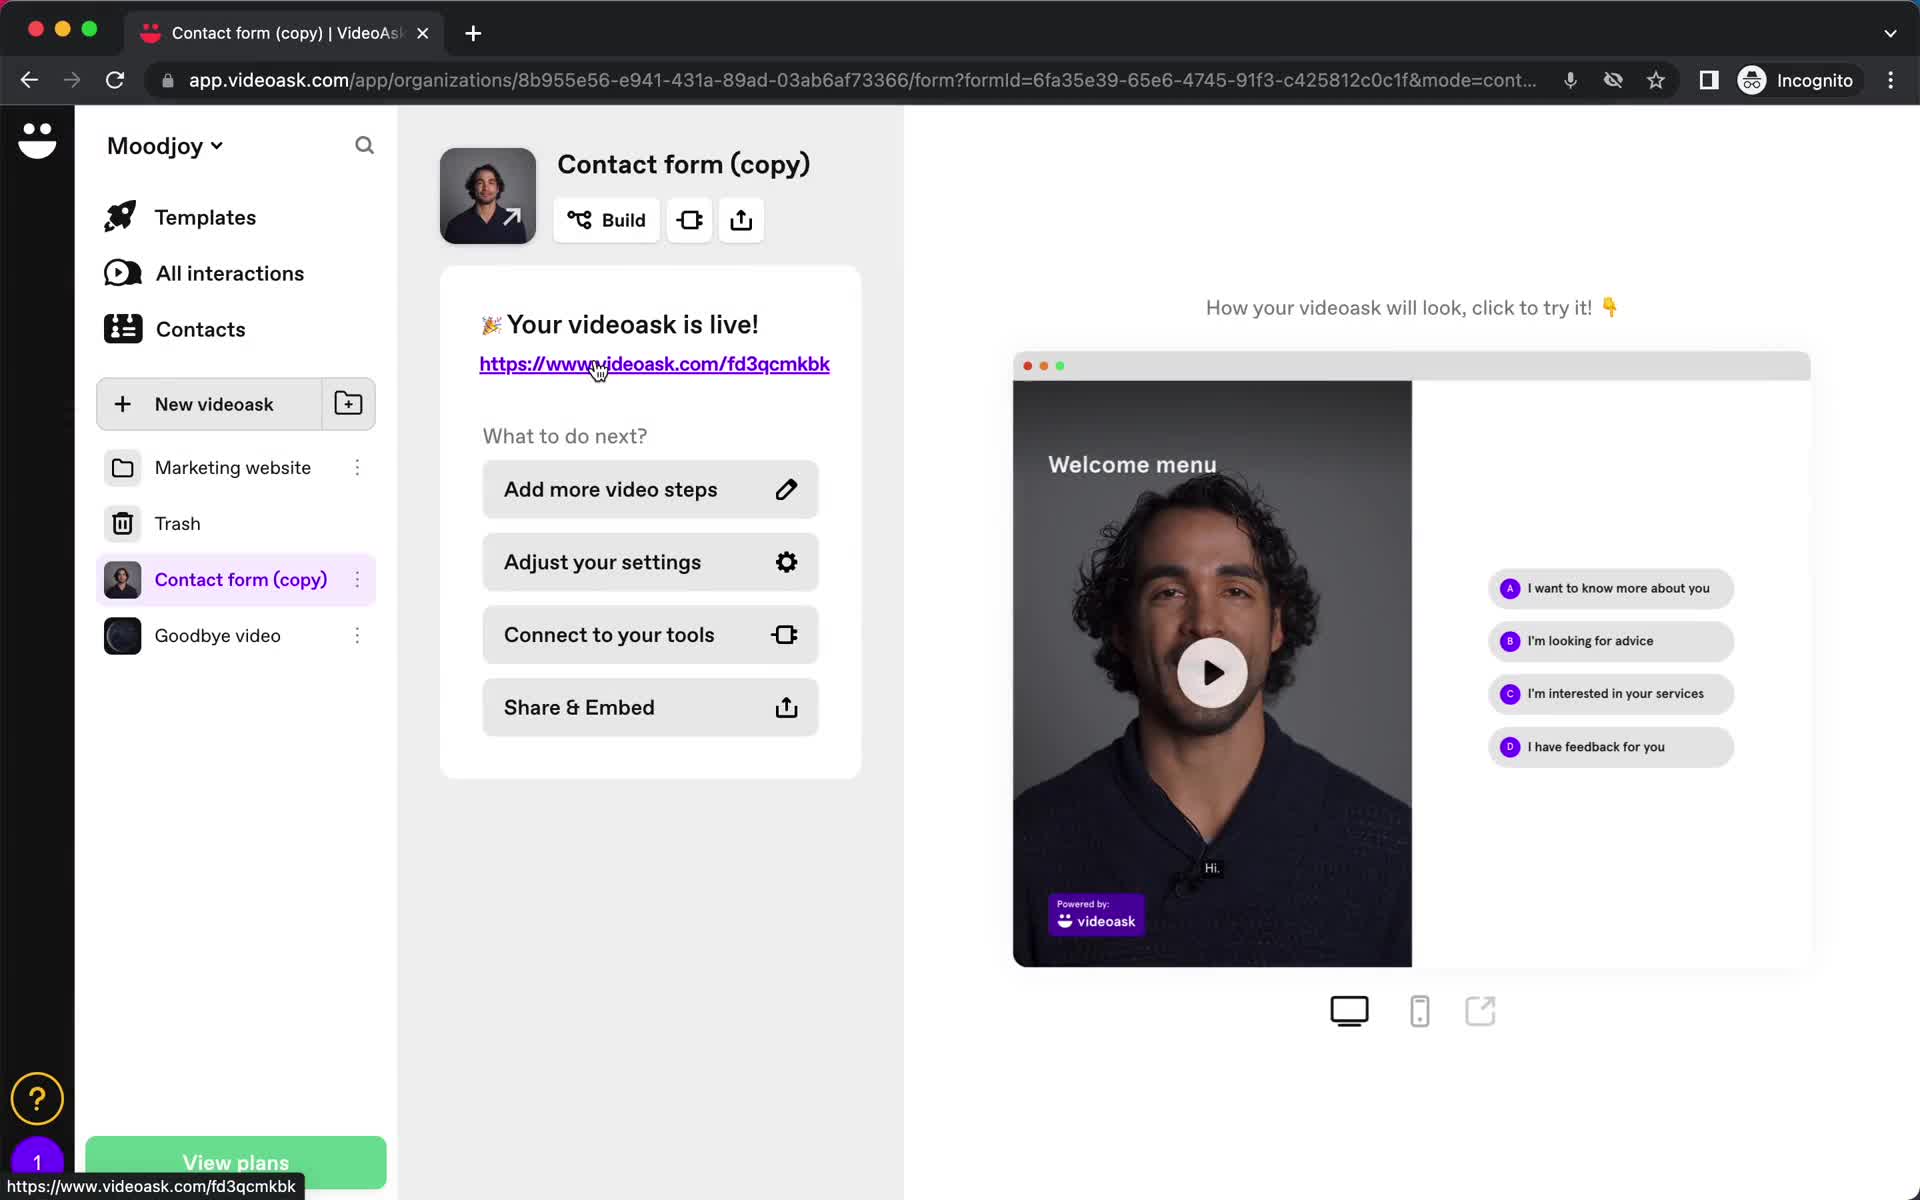
Task: Click View plans upgrade button
Action: coord(235,1161)
